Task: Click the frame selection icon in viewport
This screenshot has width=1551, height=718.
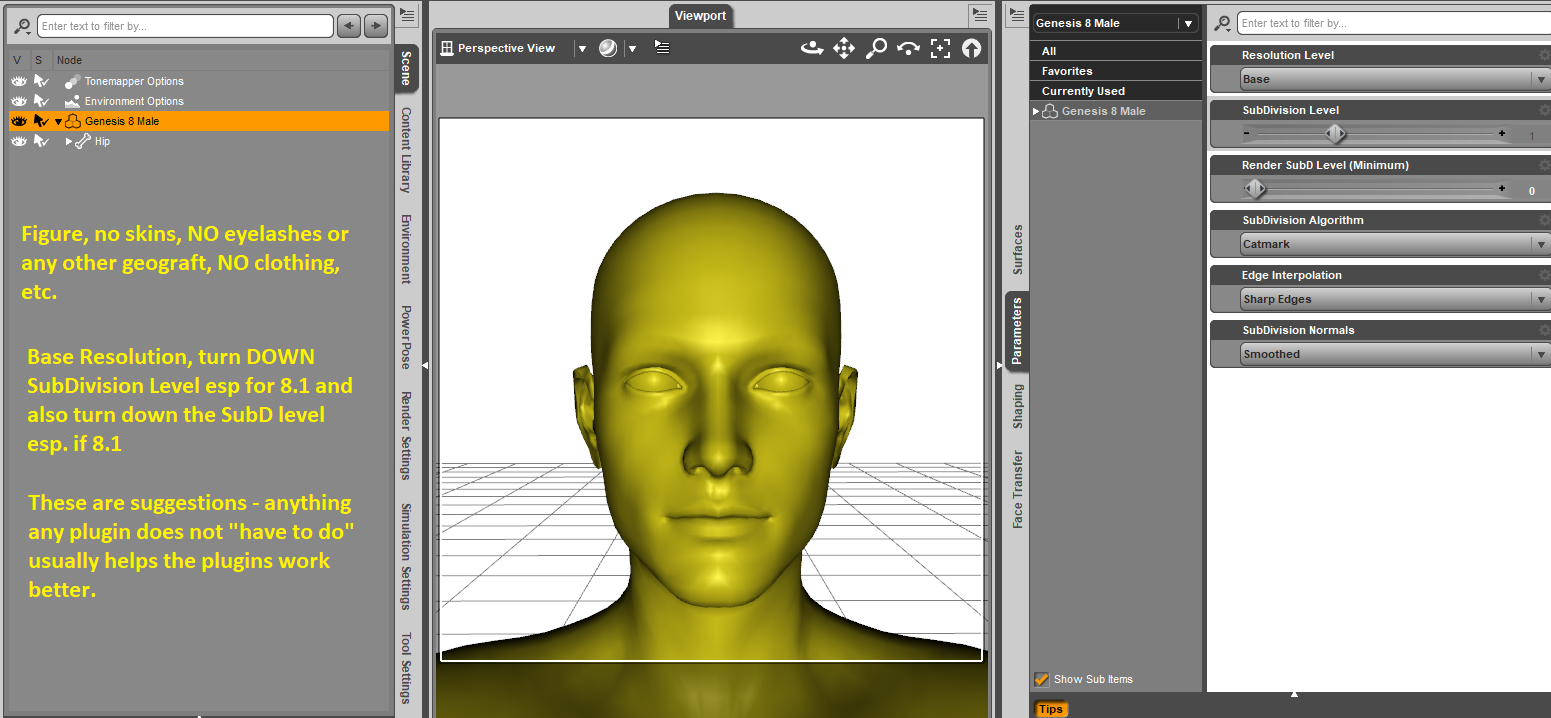Action: (940, 48)
